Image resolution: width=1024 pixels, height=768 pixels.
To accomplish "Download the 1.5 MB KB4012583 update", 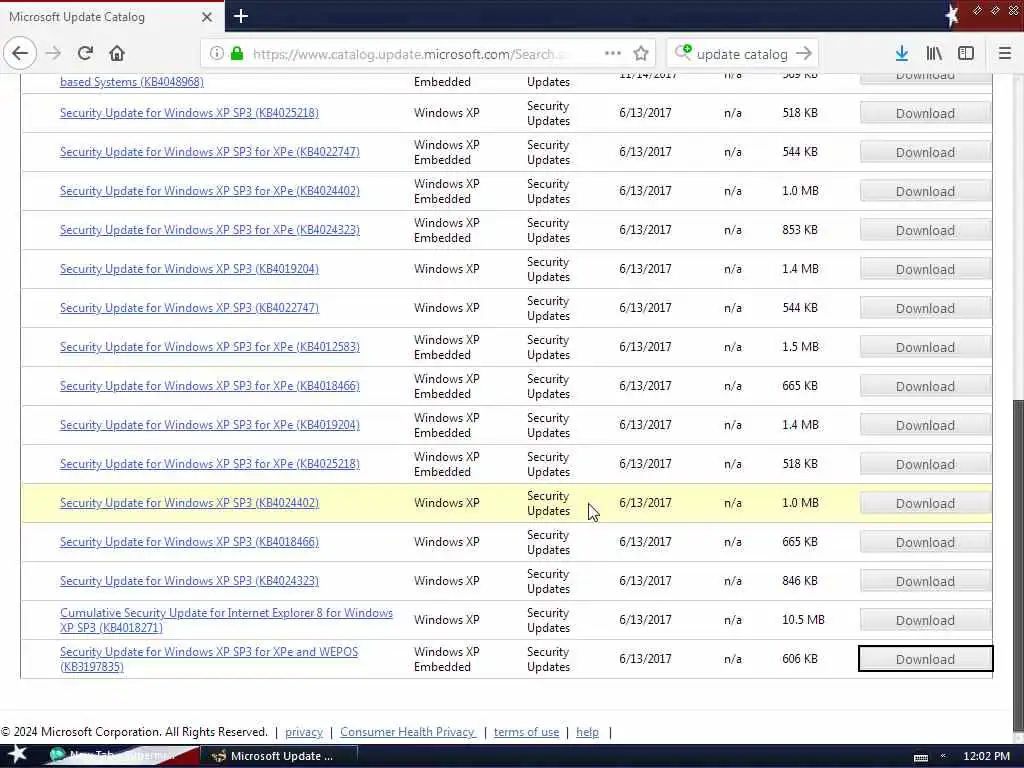I will pos(925,347).
